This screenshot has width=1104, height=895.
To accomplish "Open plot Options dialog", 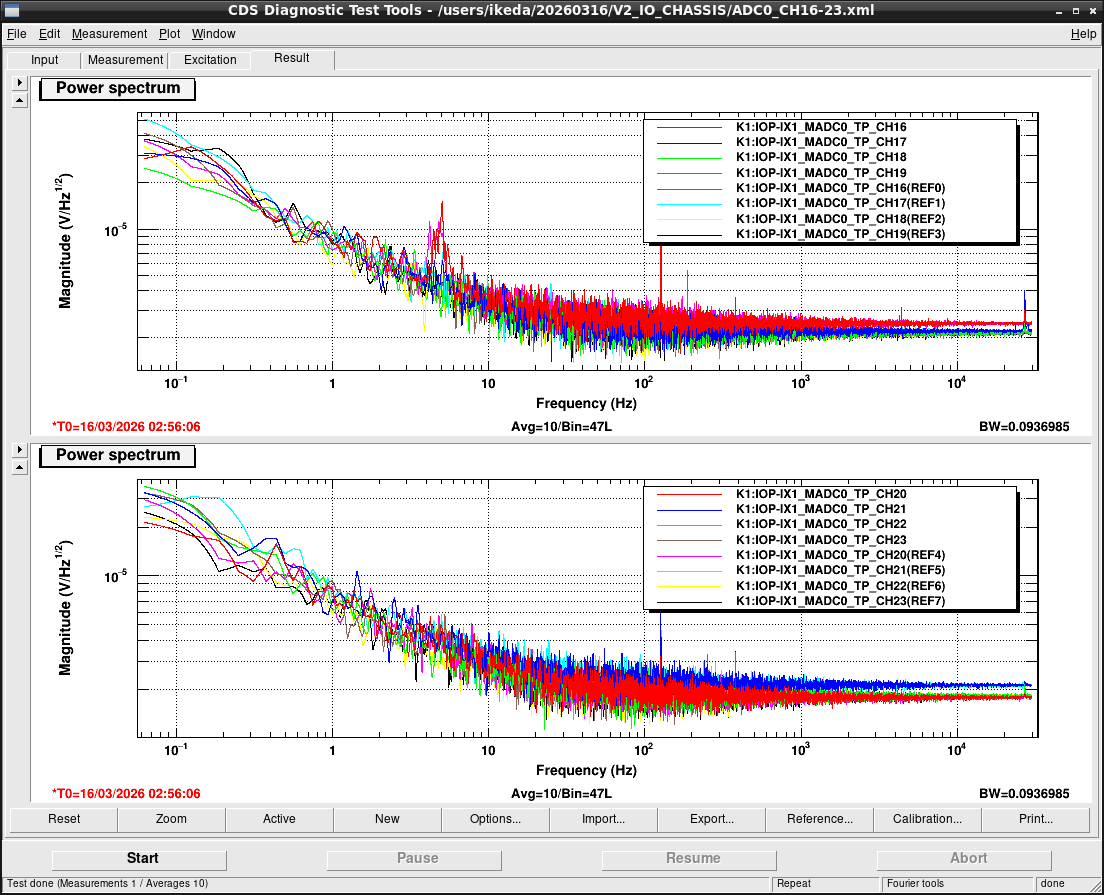I will tap(496, 819).
